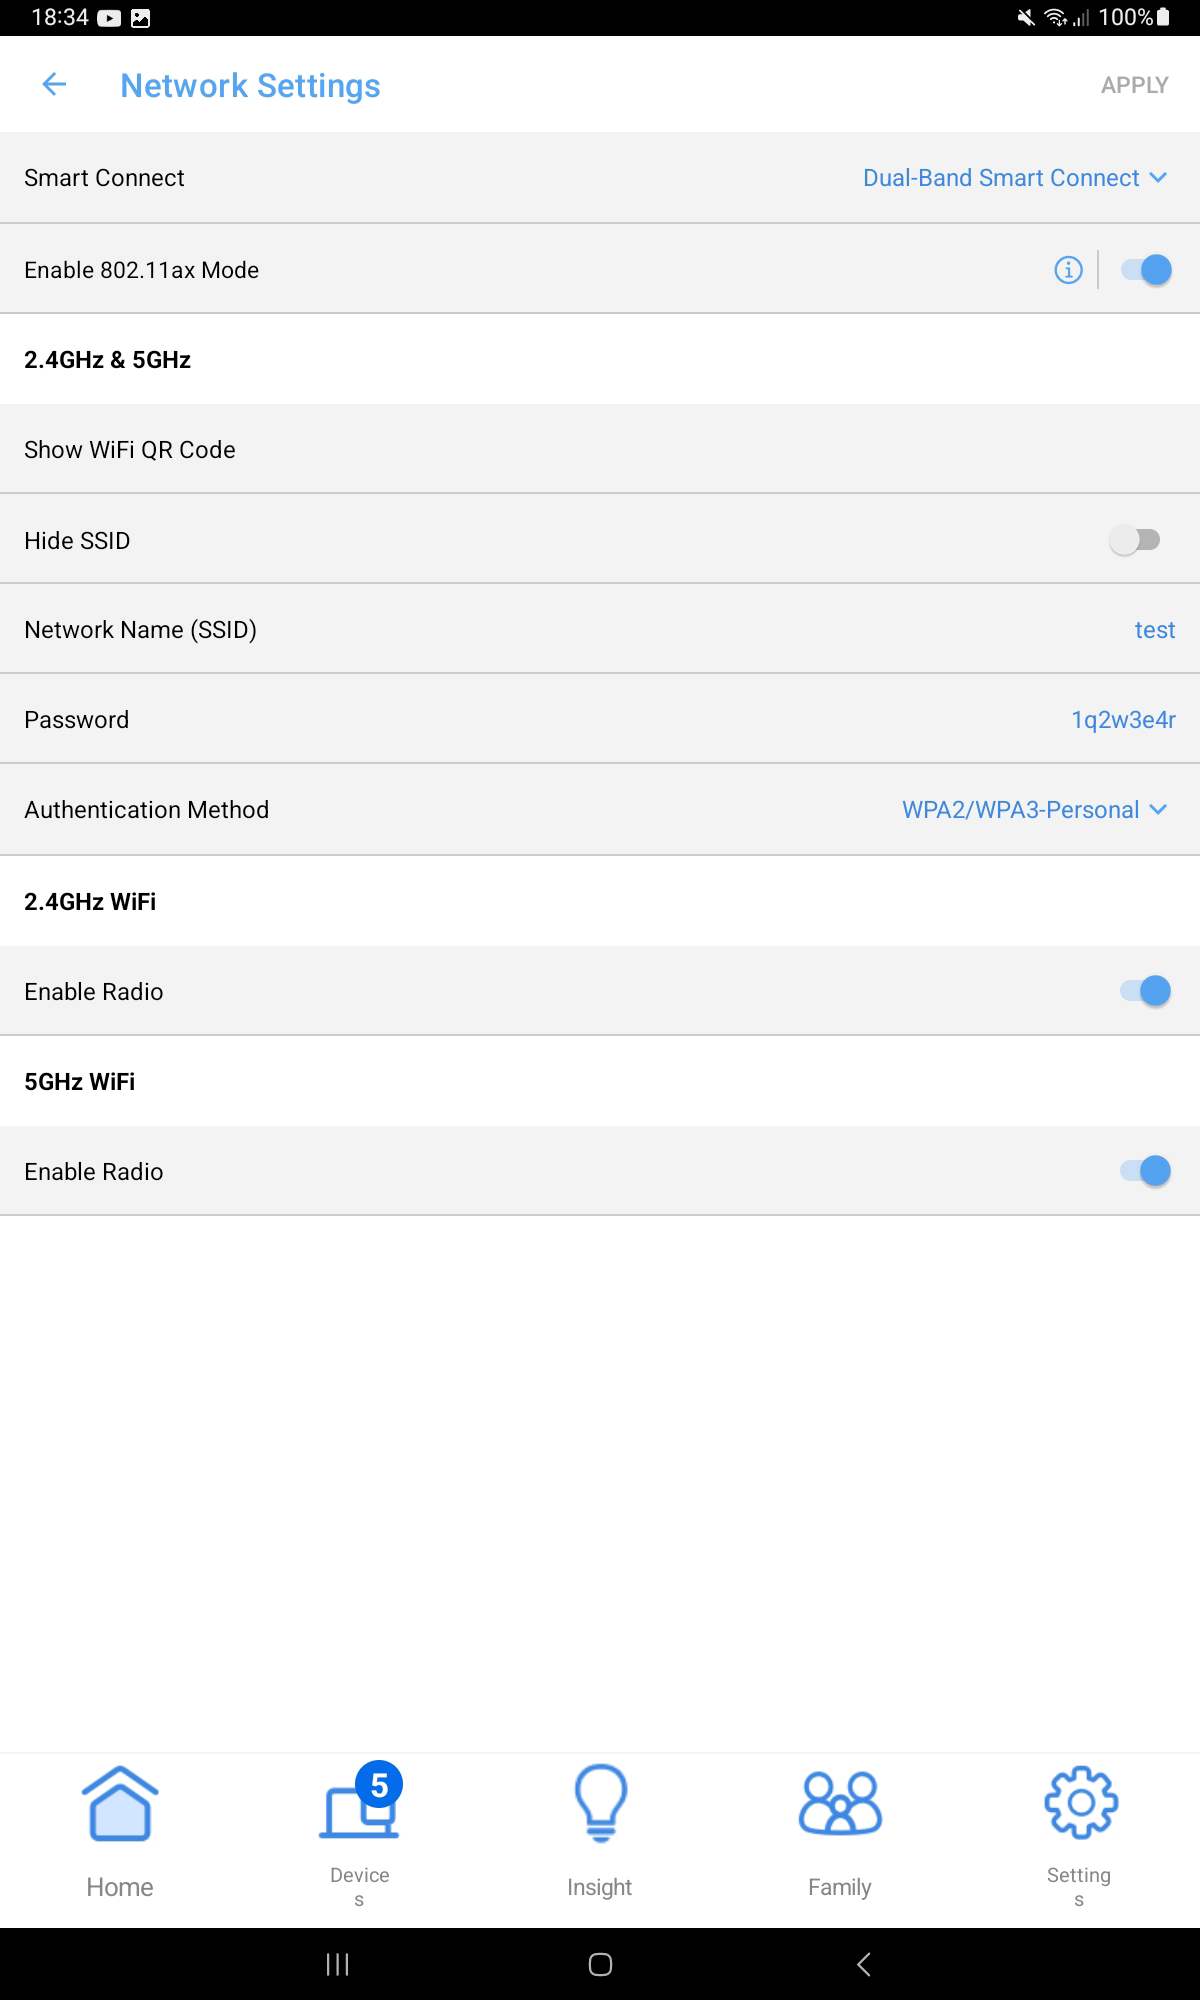Tap the Enable 802.11ax Mode label
Viewport: 1200px width, 2000px height.
point(141,270)
